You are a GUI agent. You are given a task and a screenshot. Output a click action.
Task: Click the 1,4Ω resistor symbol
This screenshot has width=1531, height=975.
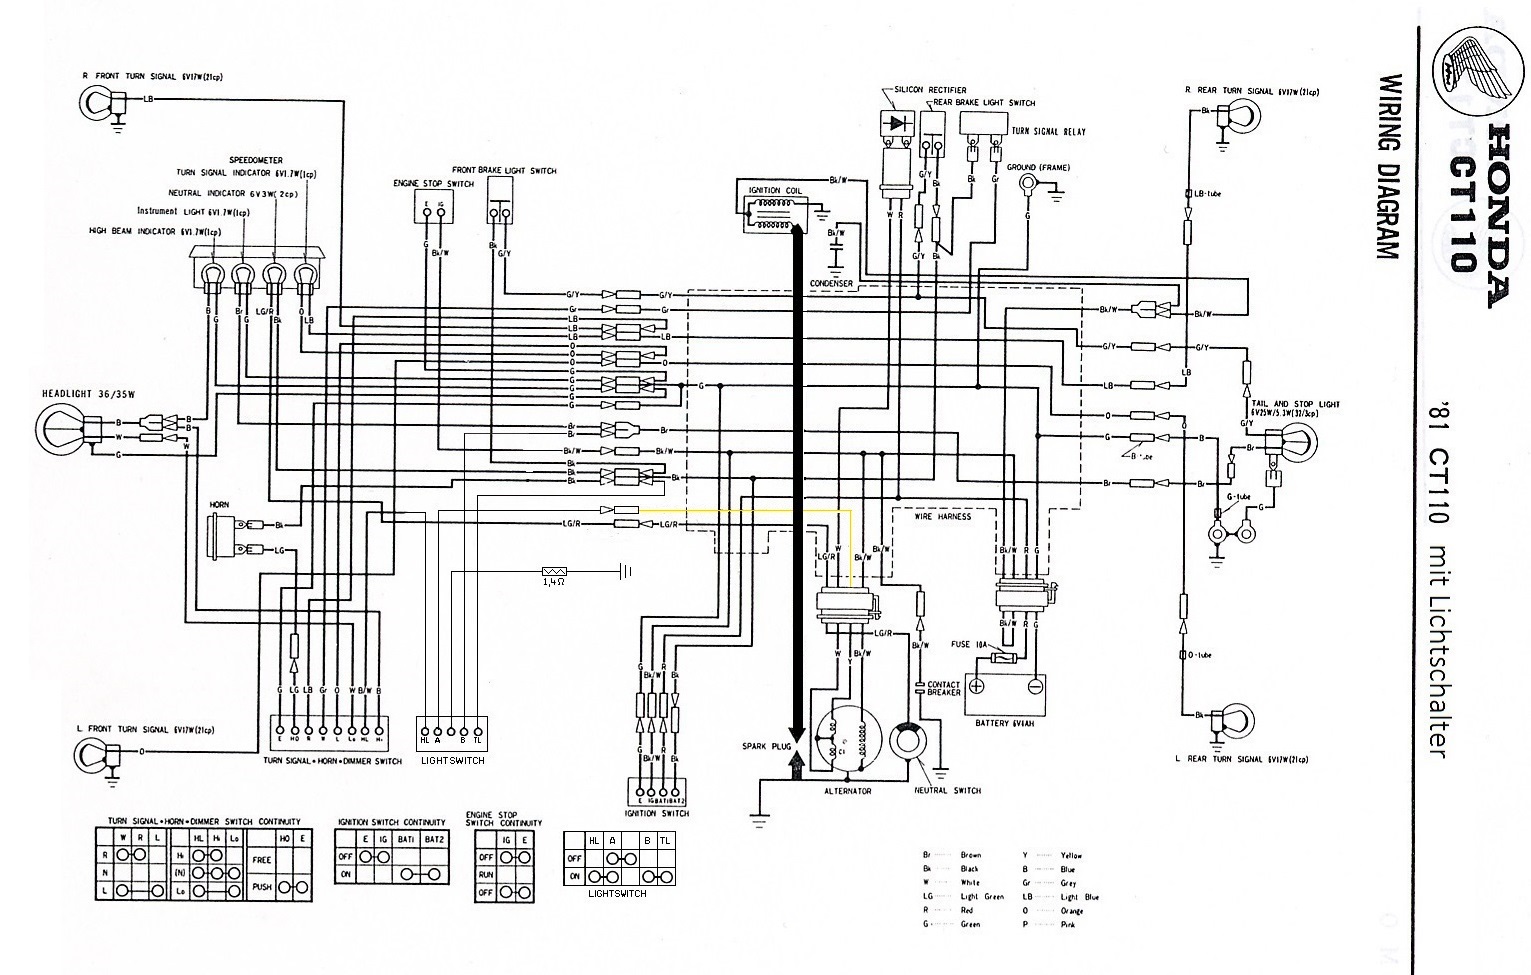point(553,570)
